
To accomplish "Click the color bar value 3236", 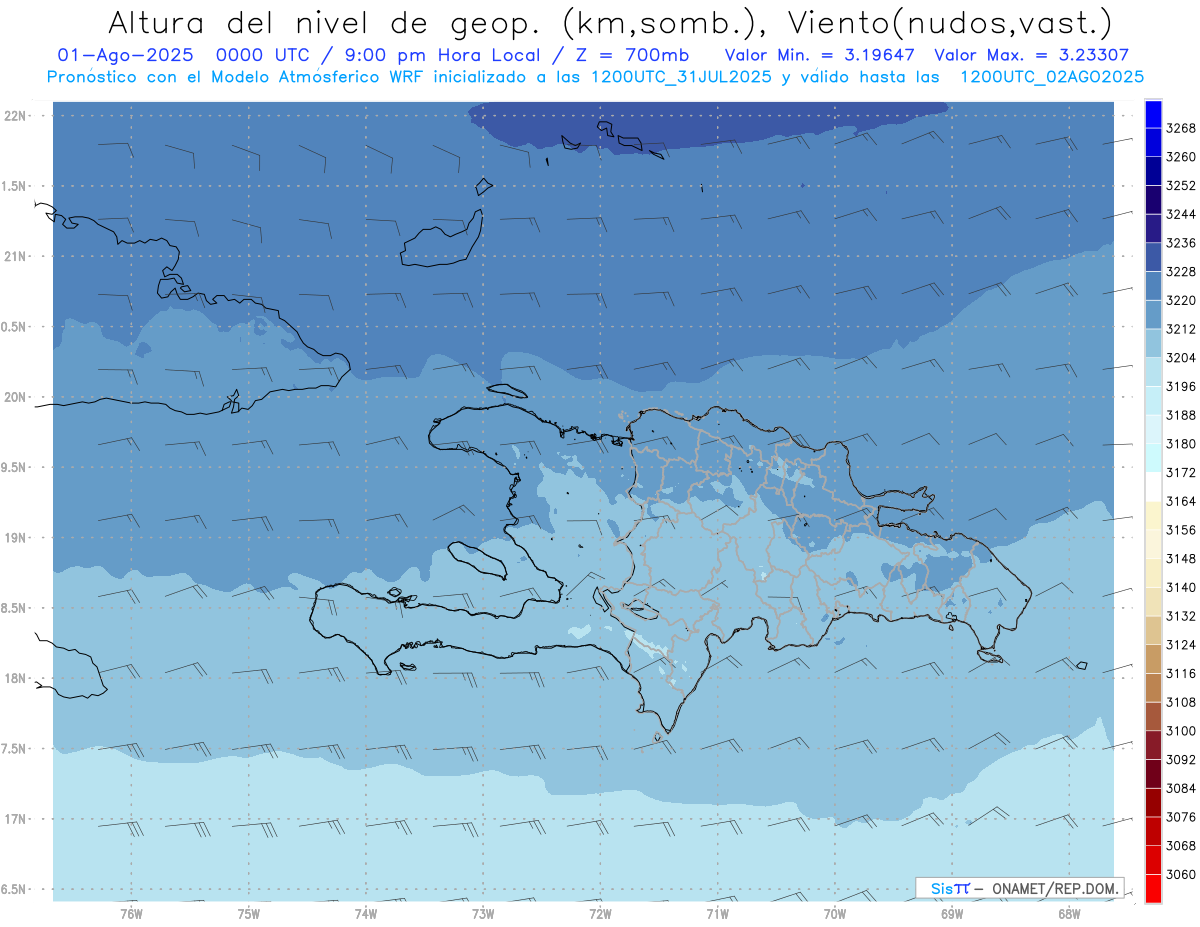I will click(1182, 243).
